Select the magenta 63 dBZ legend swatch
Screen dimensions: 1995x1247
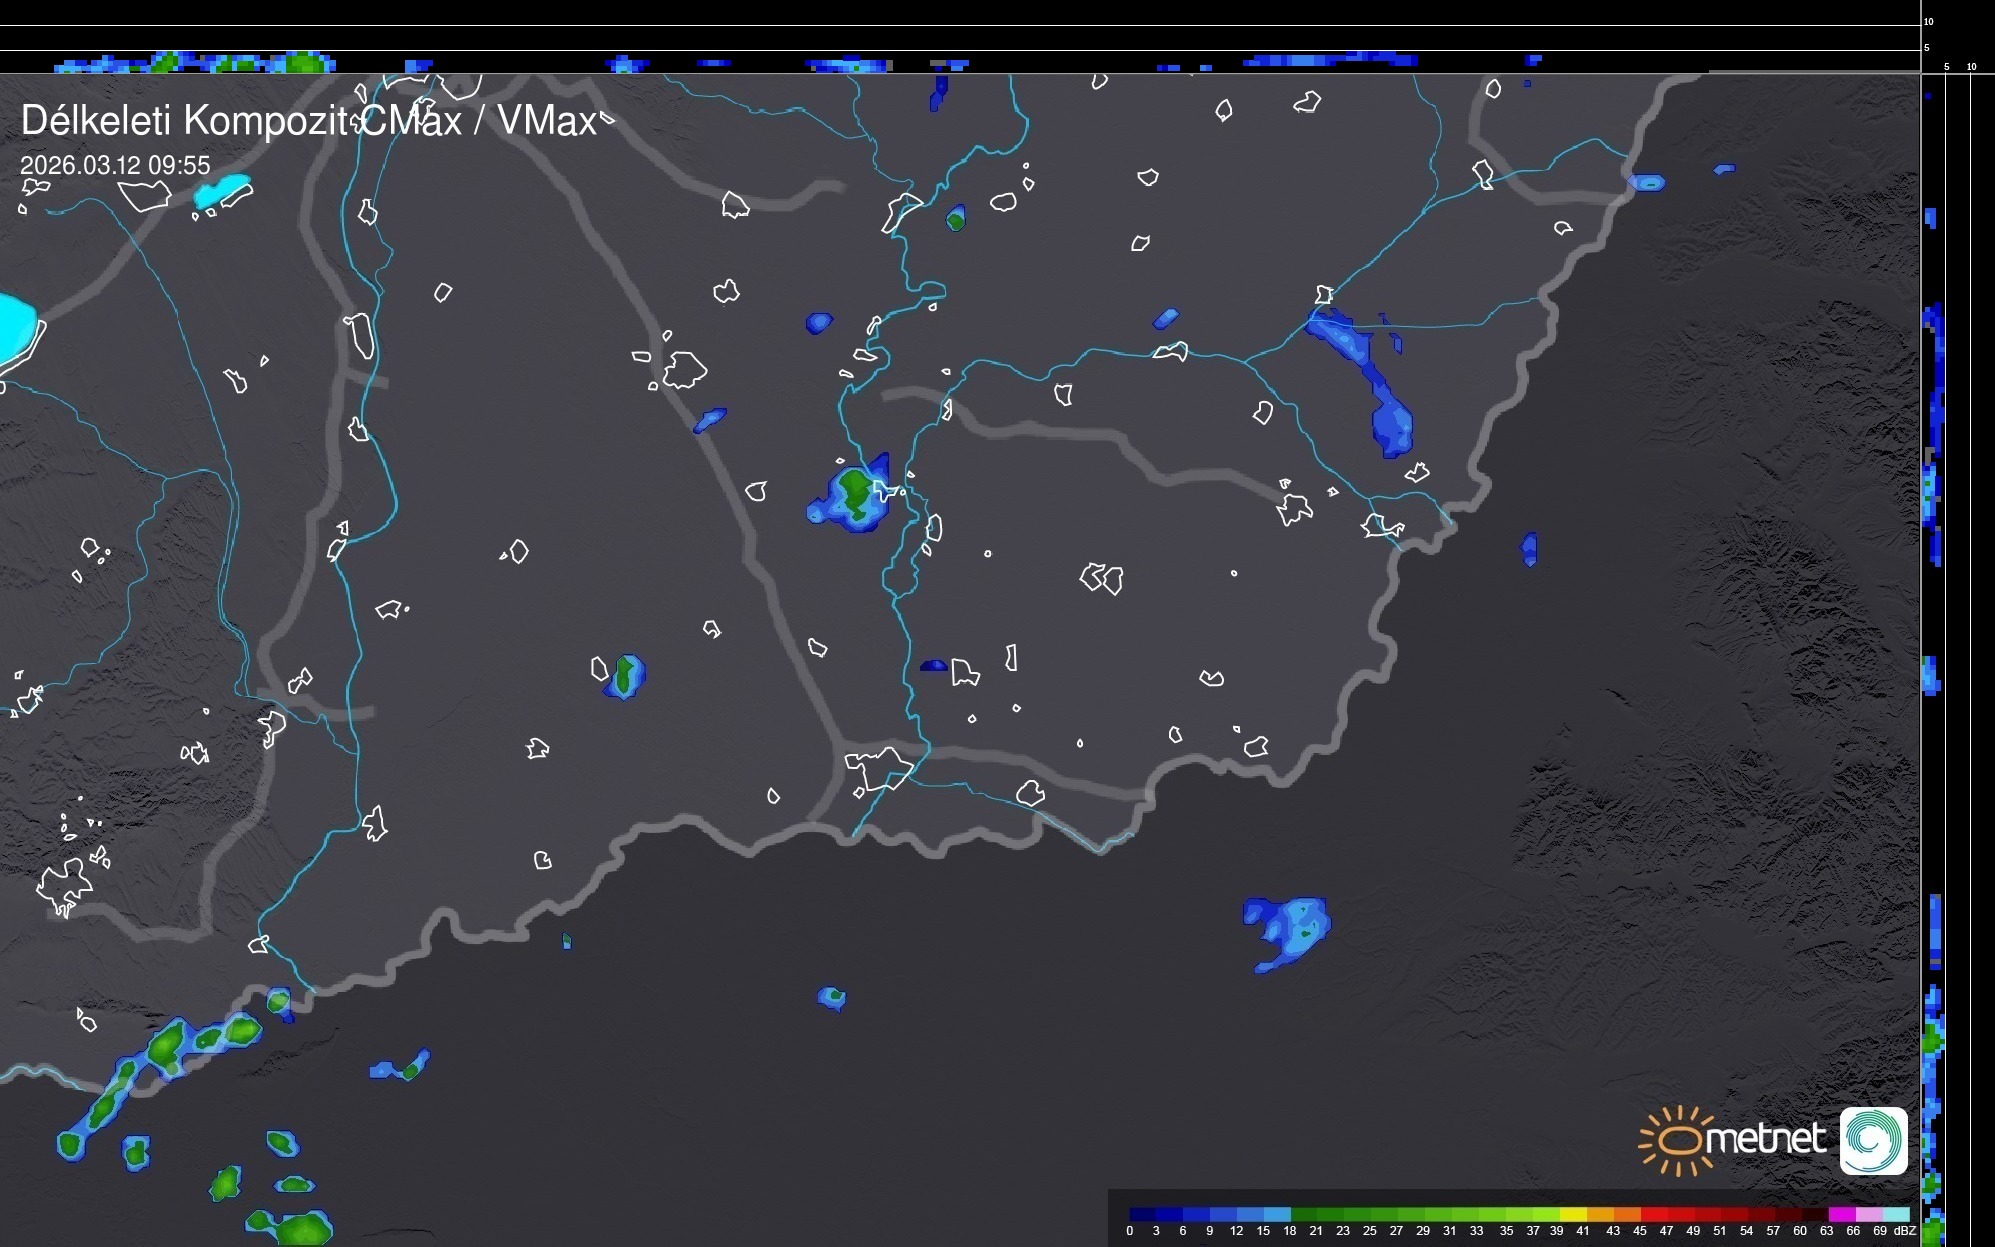(x=1842, y=1214)
